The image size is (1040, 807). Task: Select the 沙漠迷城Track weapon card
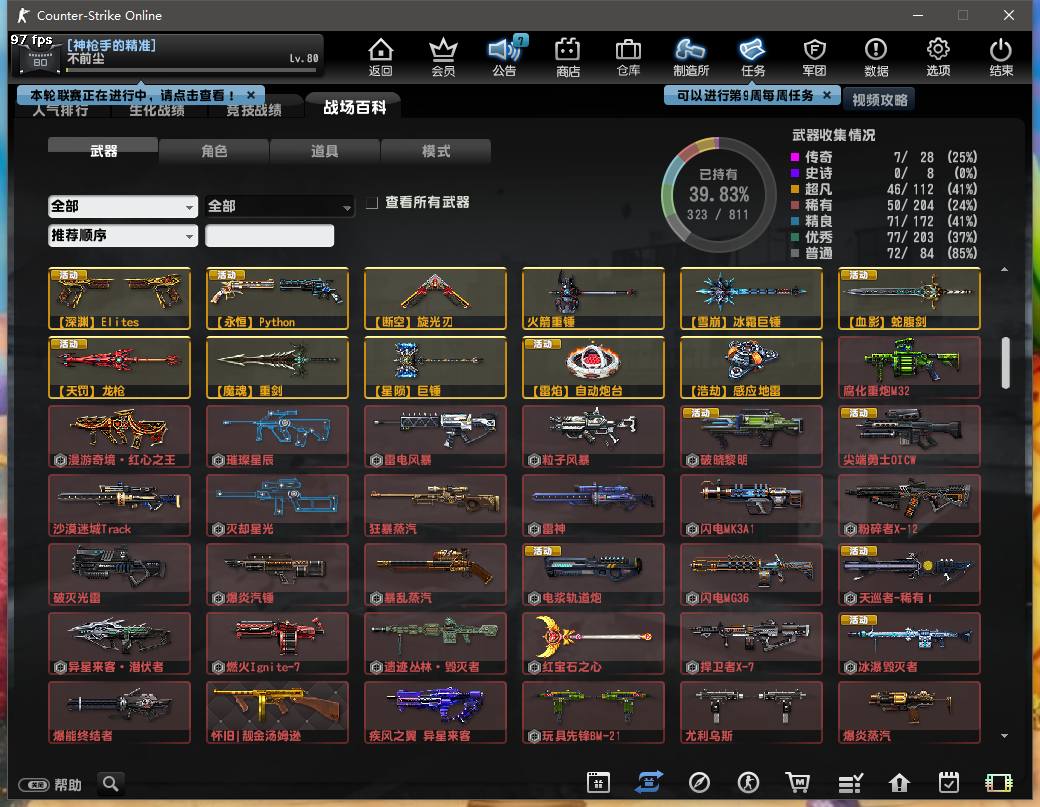tap(119, 505)
